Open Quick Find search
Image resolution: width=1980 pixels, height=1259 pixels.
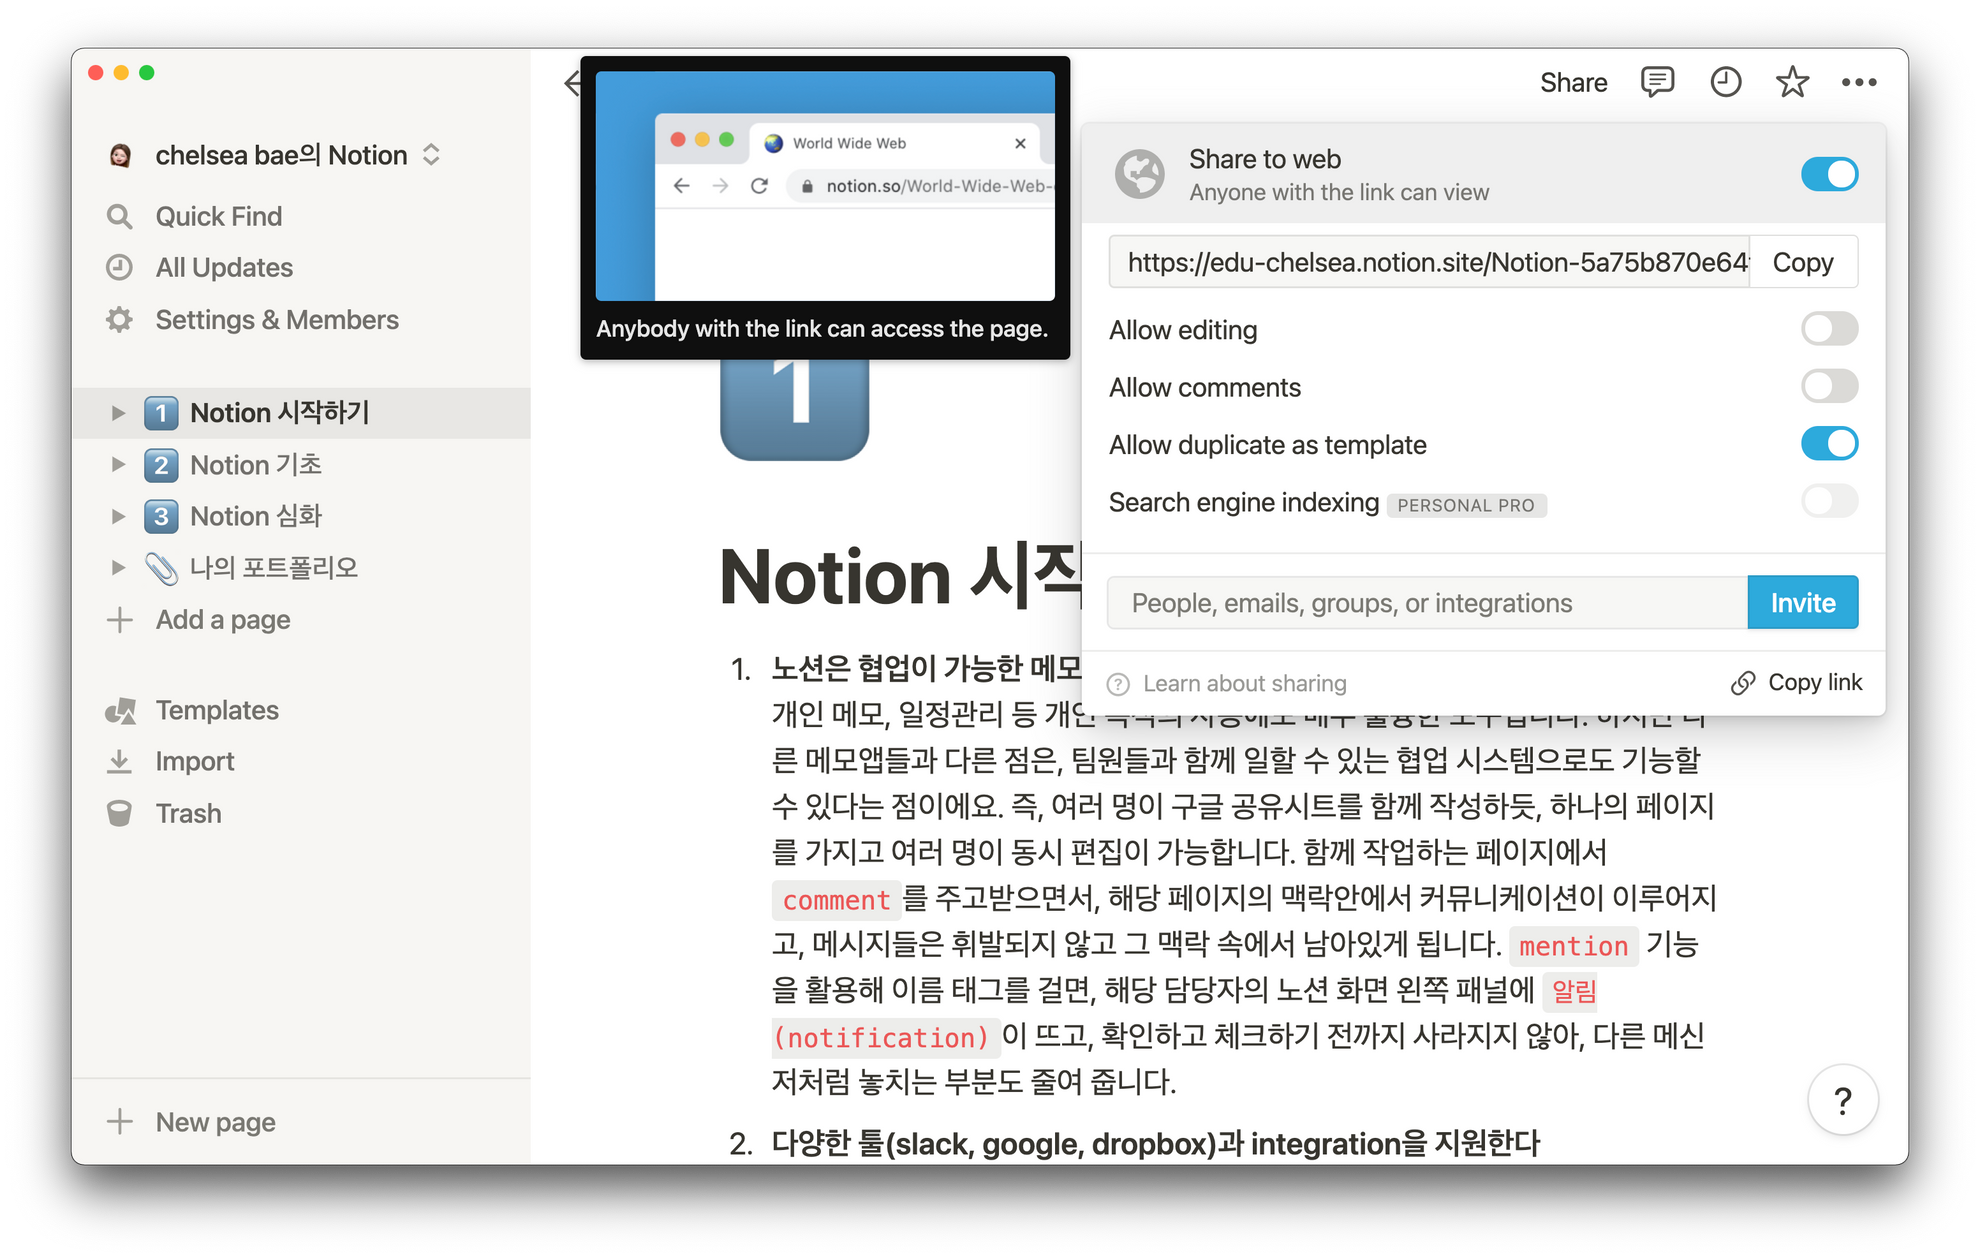pyautogui.click(x=218, y=216)
